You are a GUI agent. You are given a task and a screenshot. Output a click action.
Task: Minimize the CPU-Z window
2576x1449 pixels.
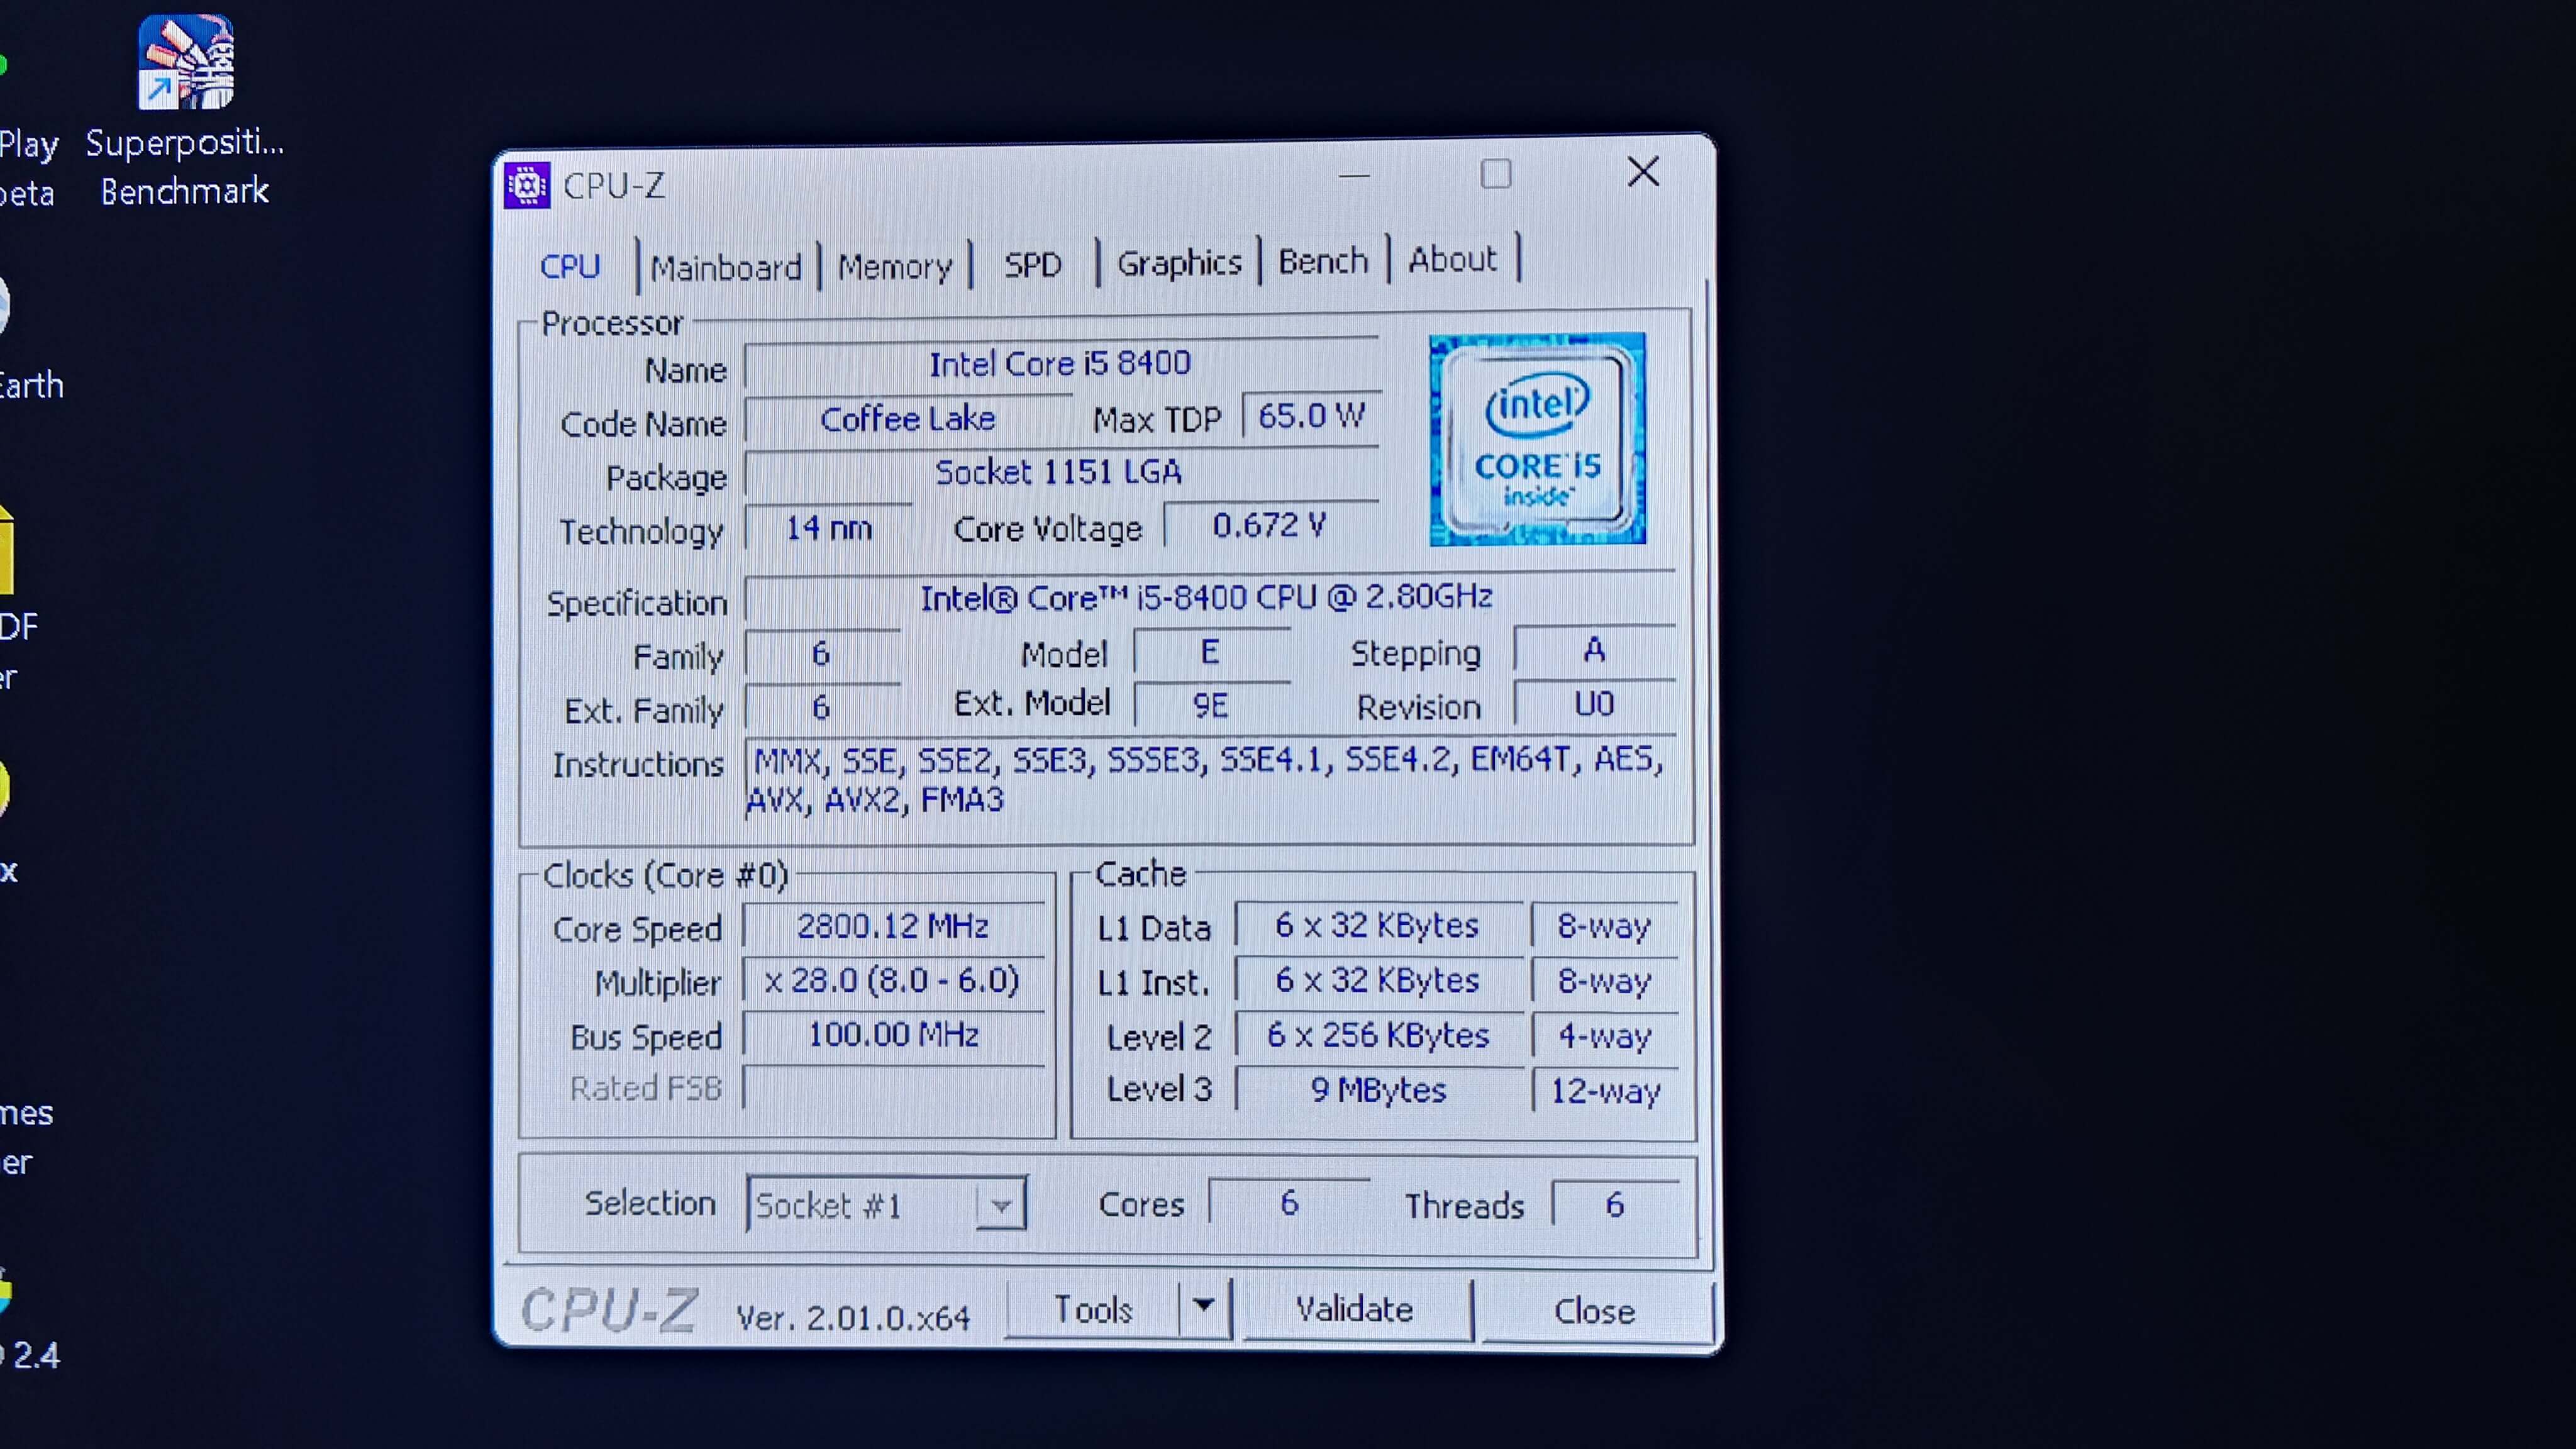(1354, 176)
